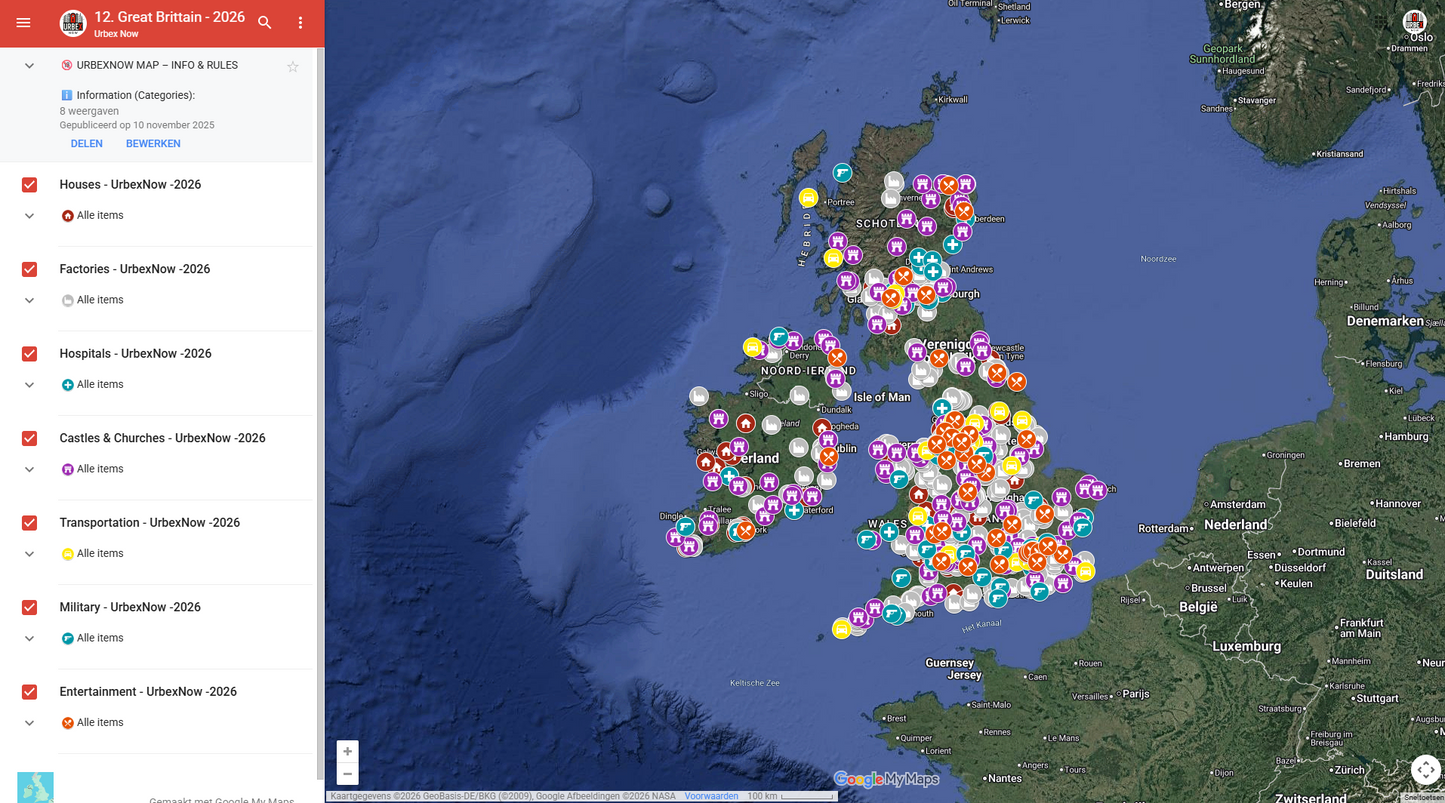1445x803 pixels.
Task: Open the Voorwaarden terms link
Action: point(711,796)
